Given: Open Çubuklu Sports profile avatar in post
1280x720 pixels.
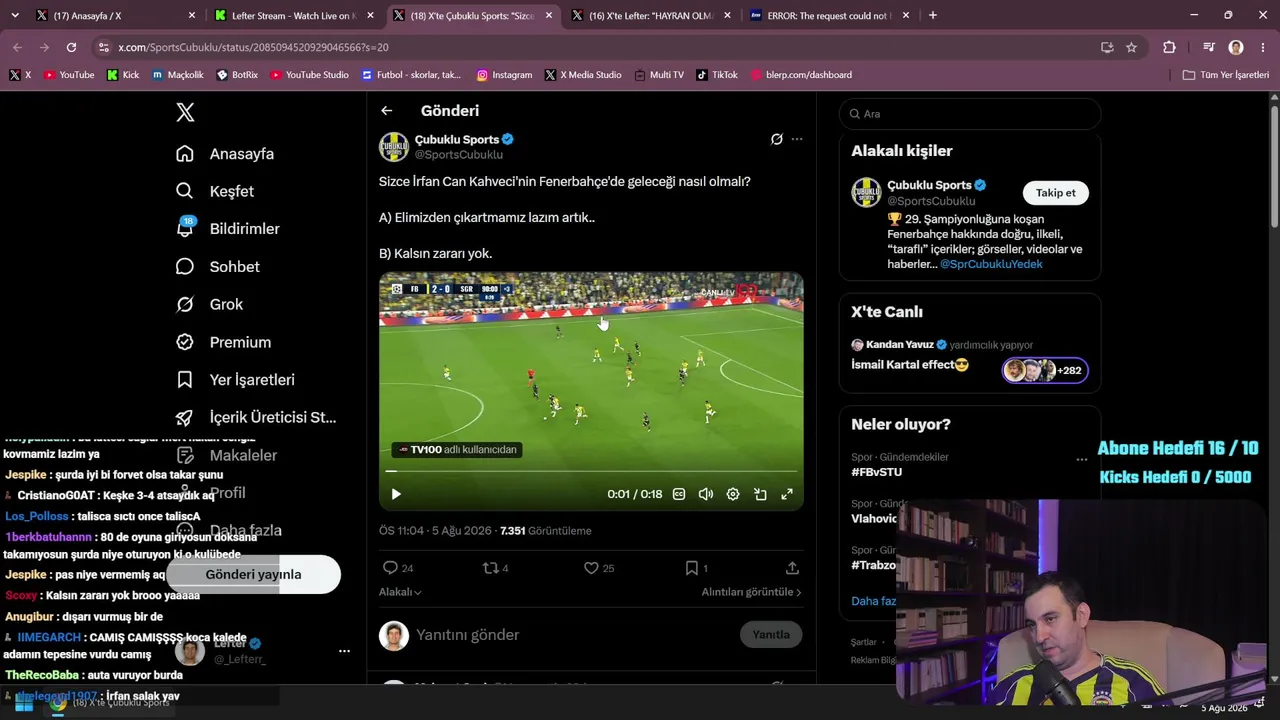Looking at the screenshot, I should [x=394, y=147].
